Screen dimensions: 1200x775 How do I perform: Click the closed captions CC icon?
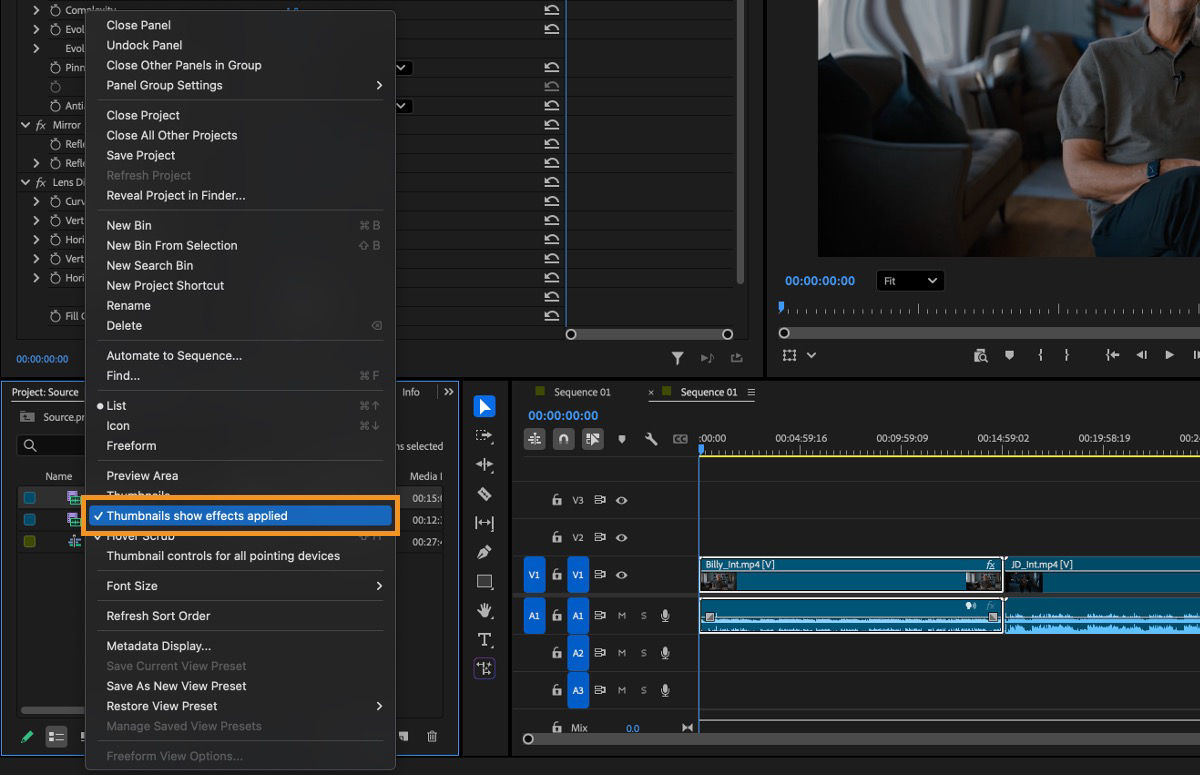coord(681,437)
